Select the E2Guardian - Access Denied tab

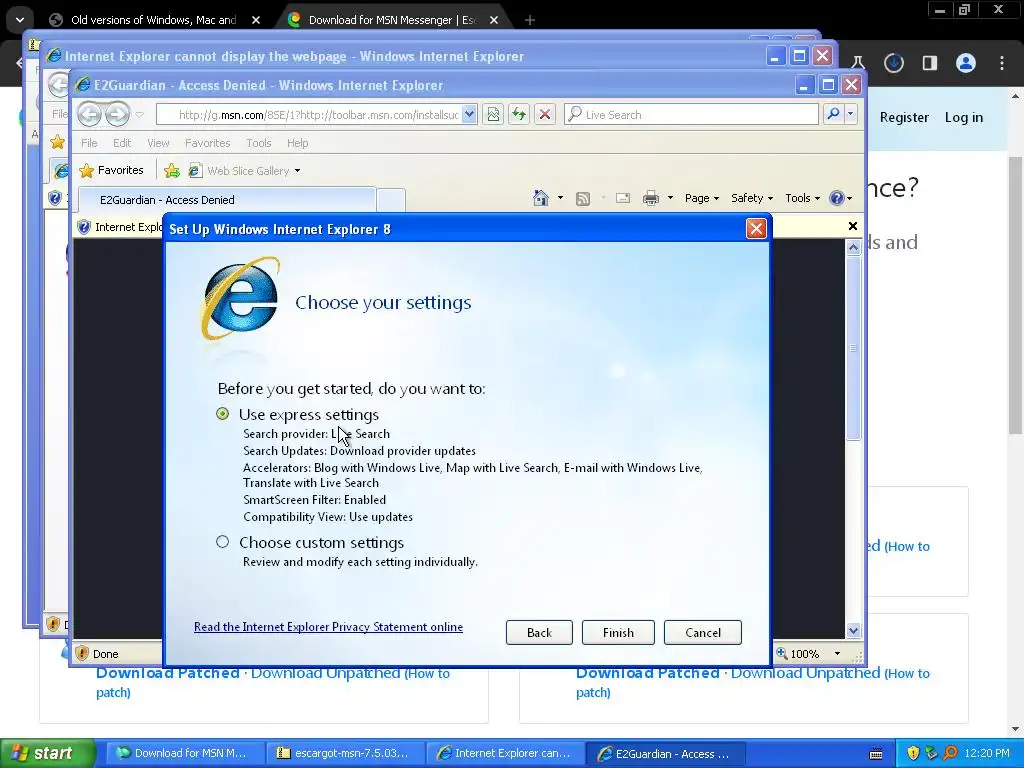[x=227, y=200]
